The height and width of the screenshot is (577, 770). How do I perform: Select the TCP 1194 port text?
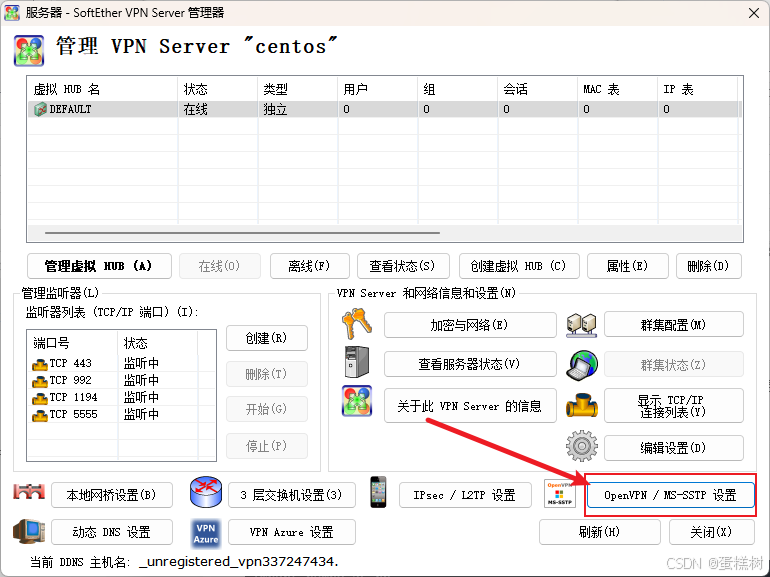pos(73,397)
